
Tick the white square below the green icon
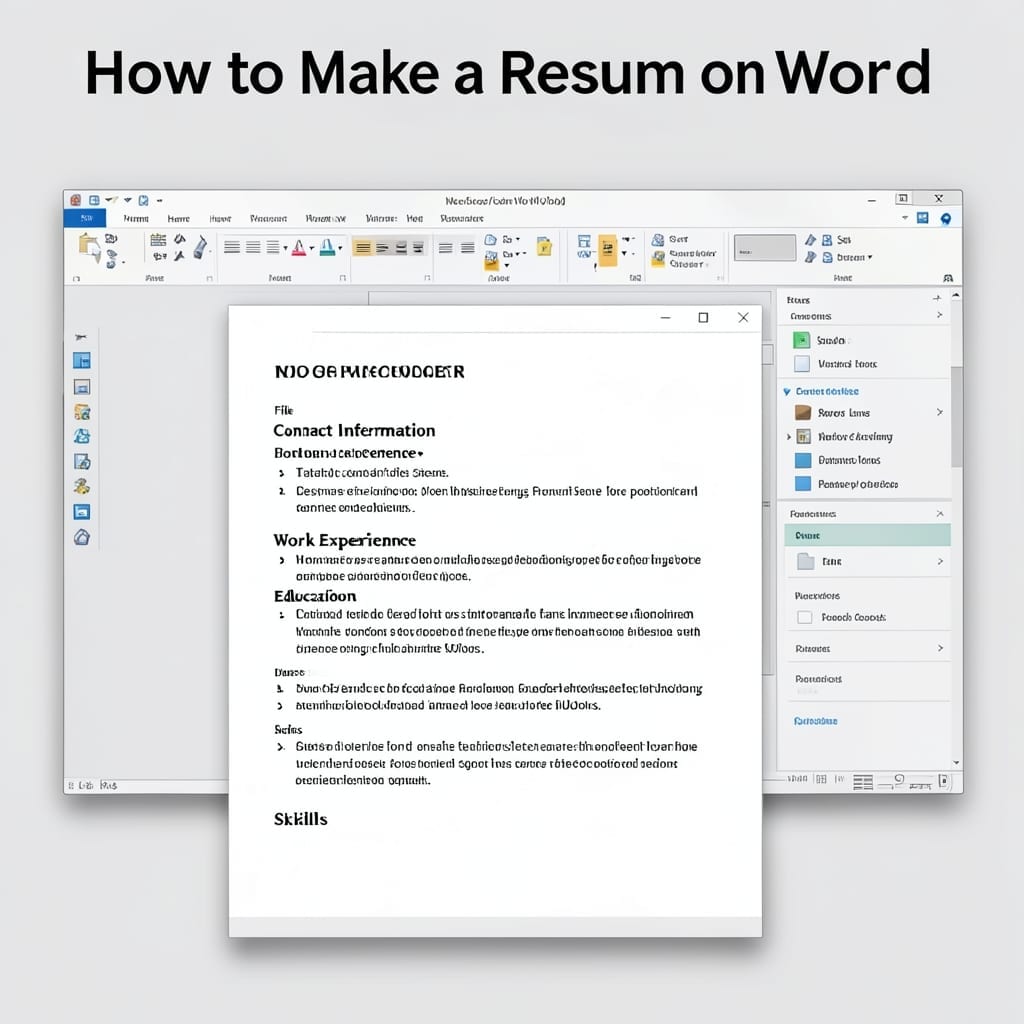click(801, 364)
